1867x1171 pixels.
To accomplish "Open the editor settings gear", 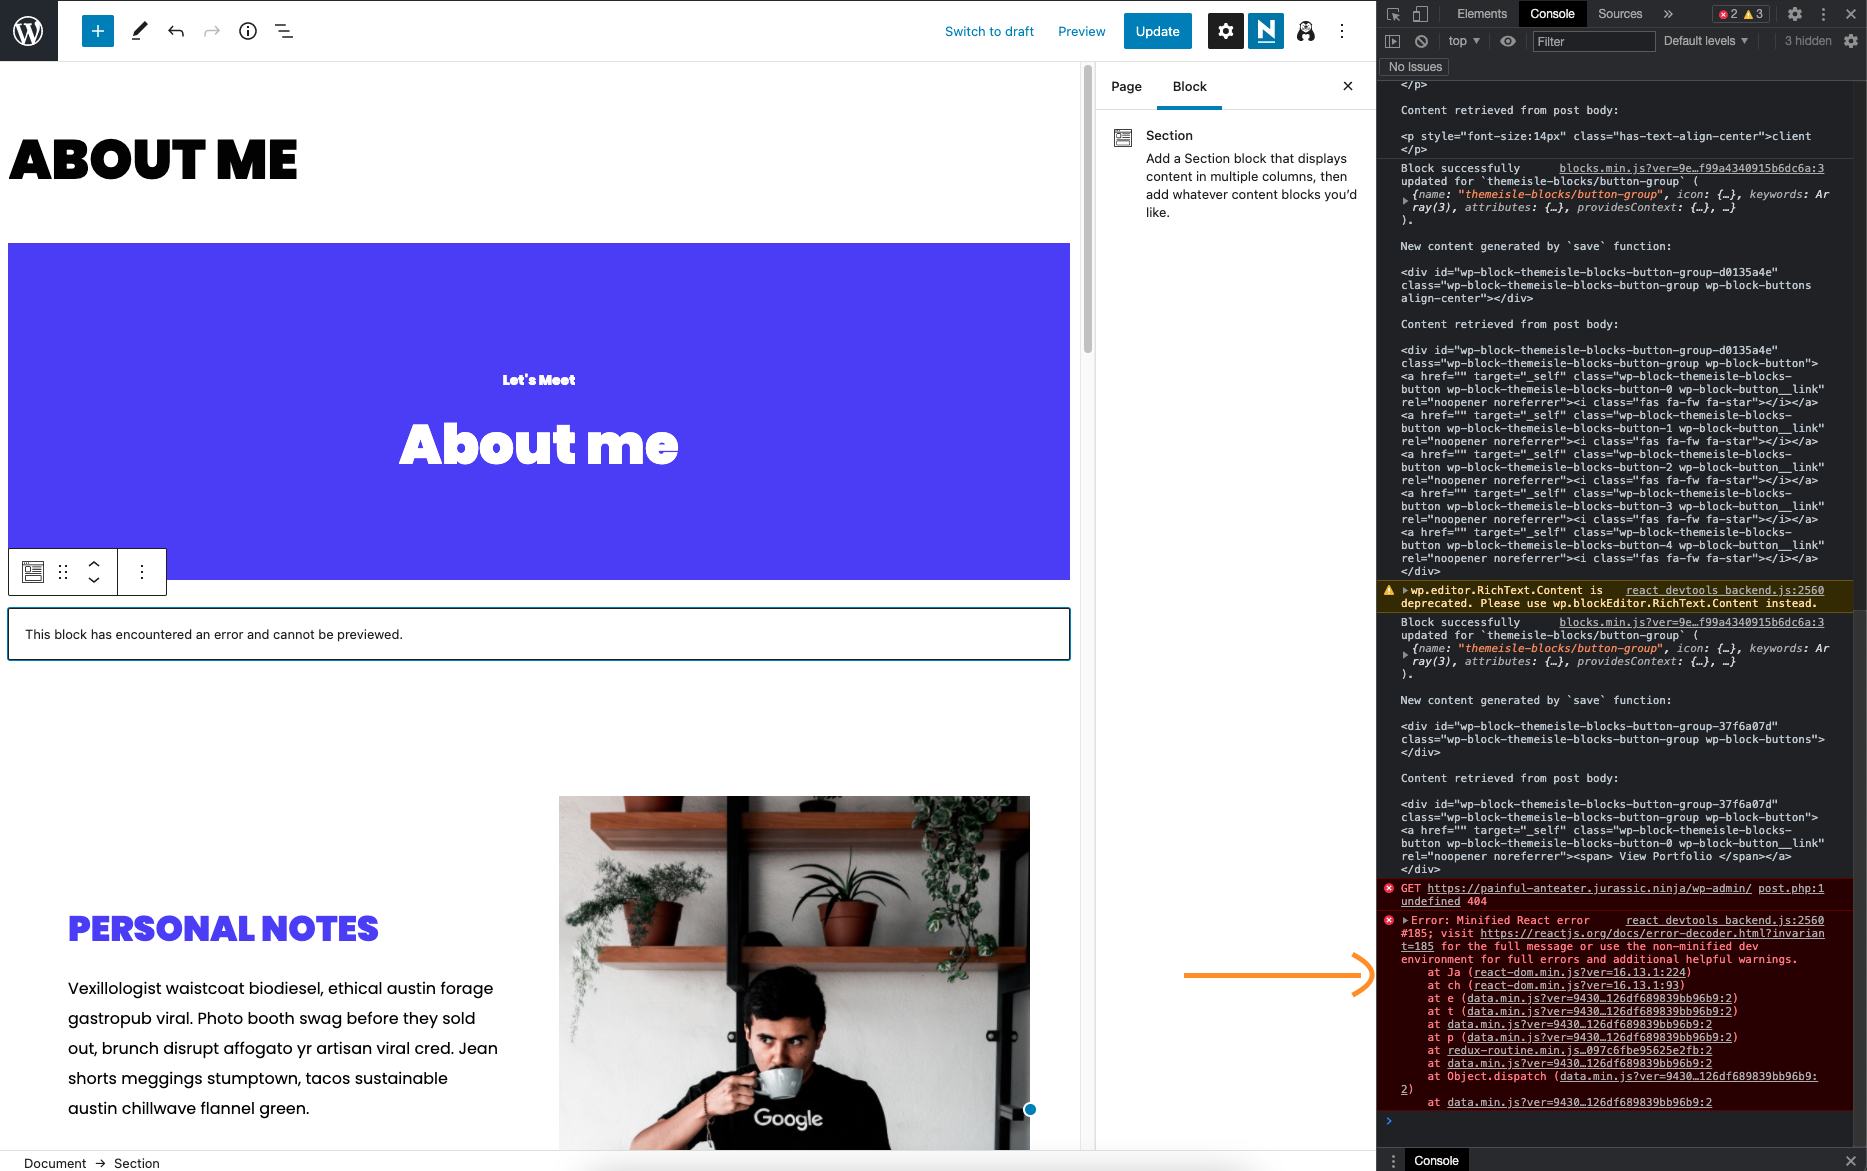I will pyautogui.click(x=1225, y=31).
